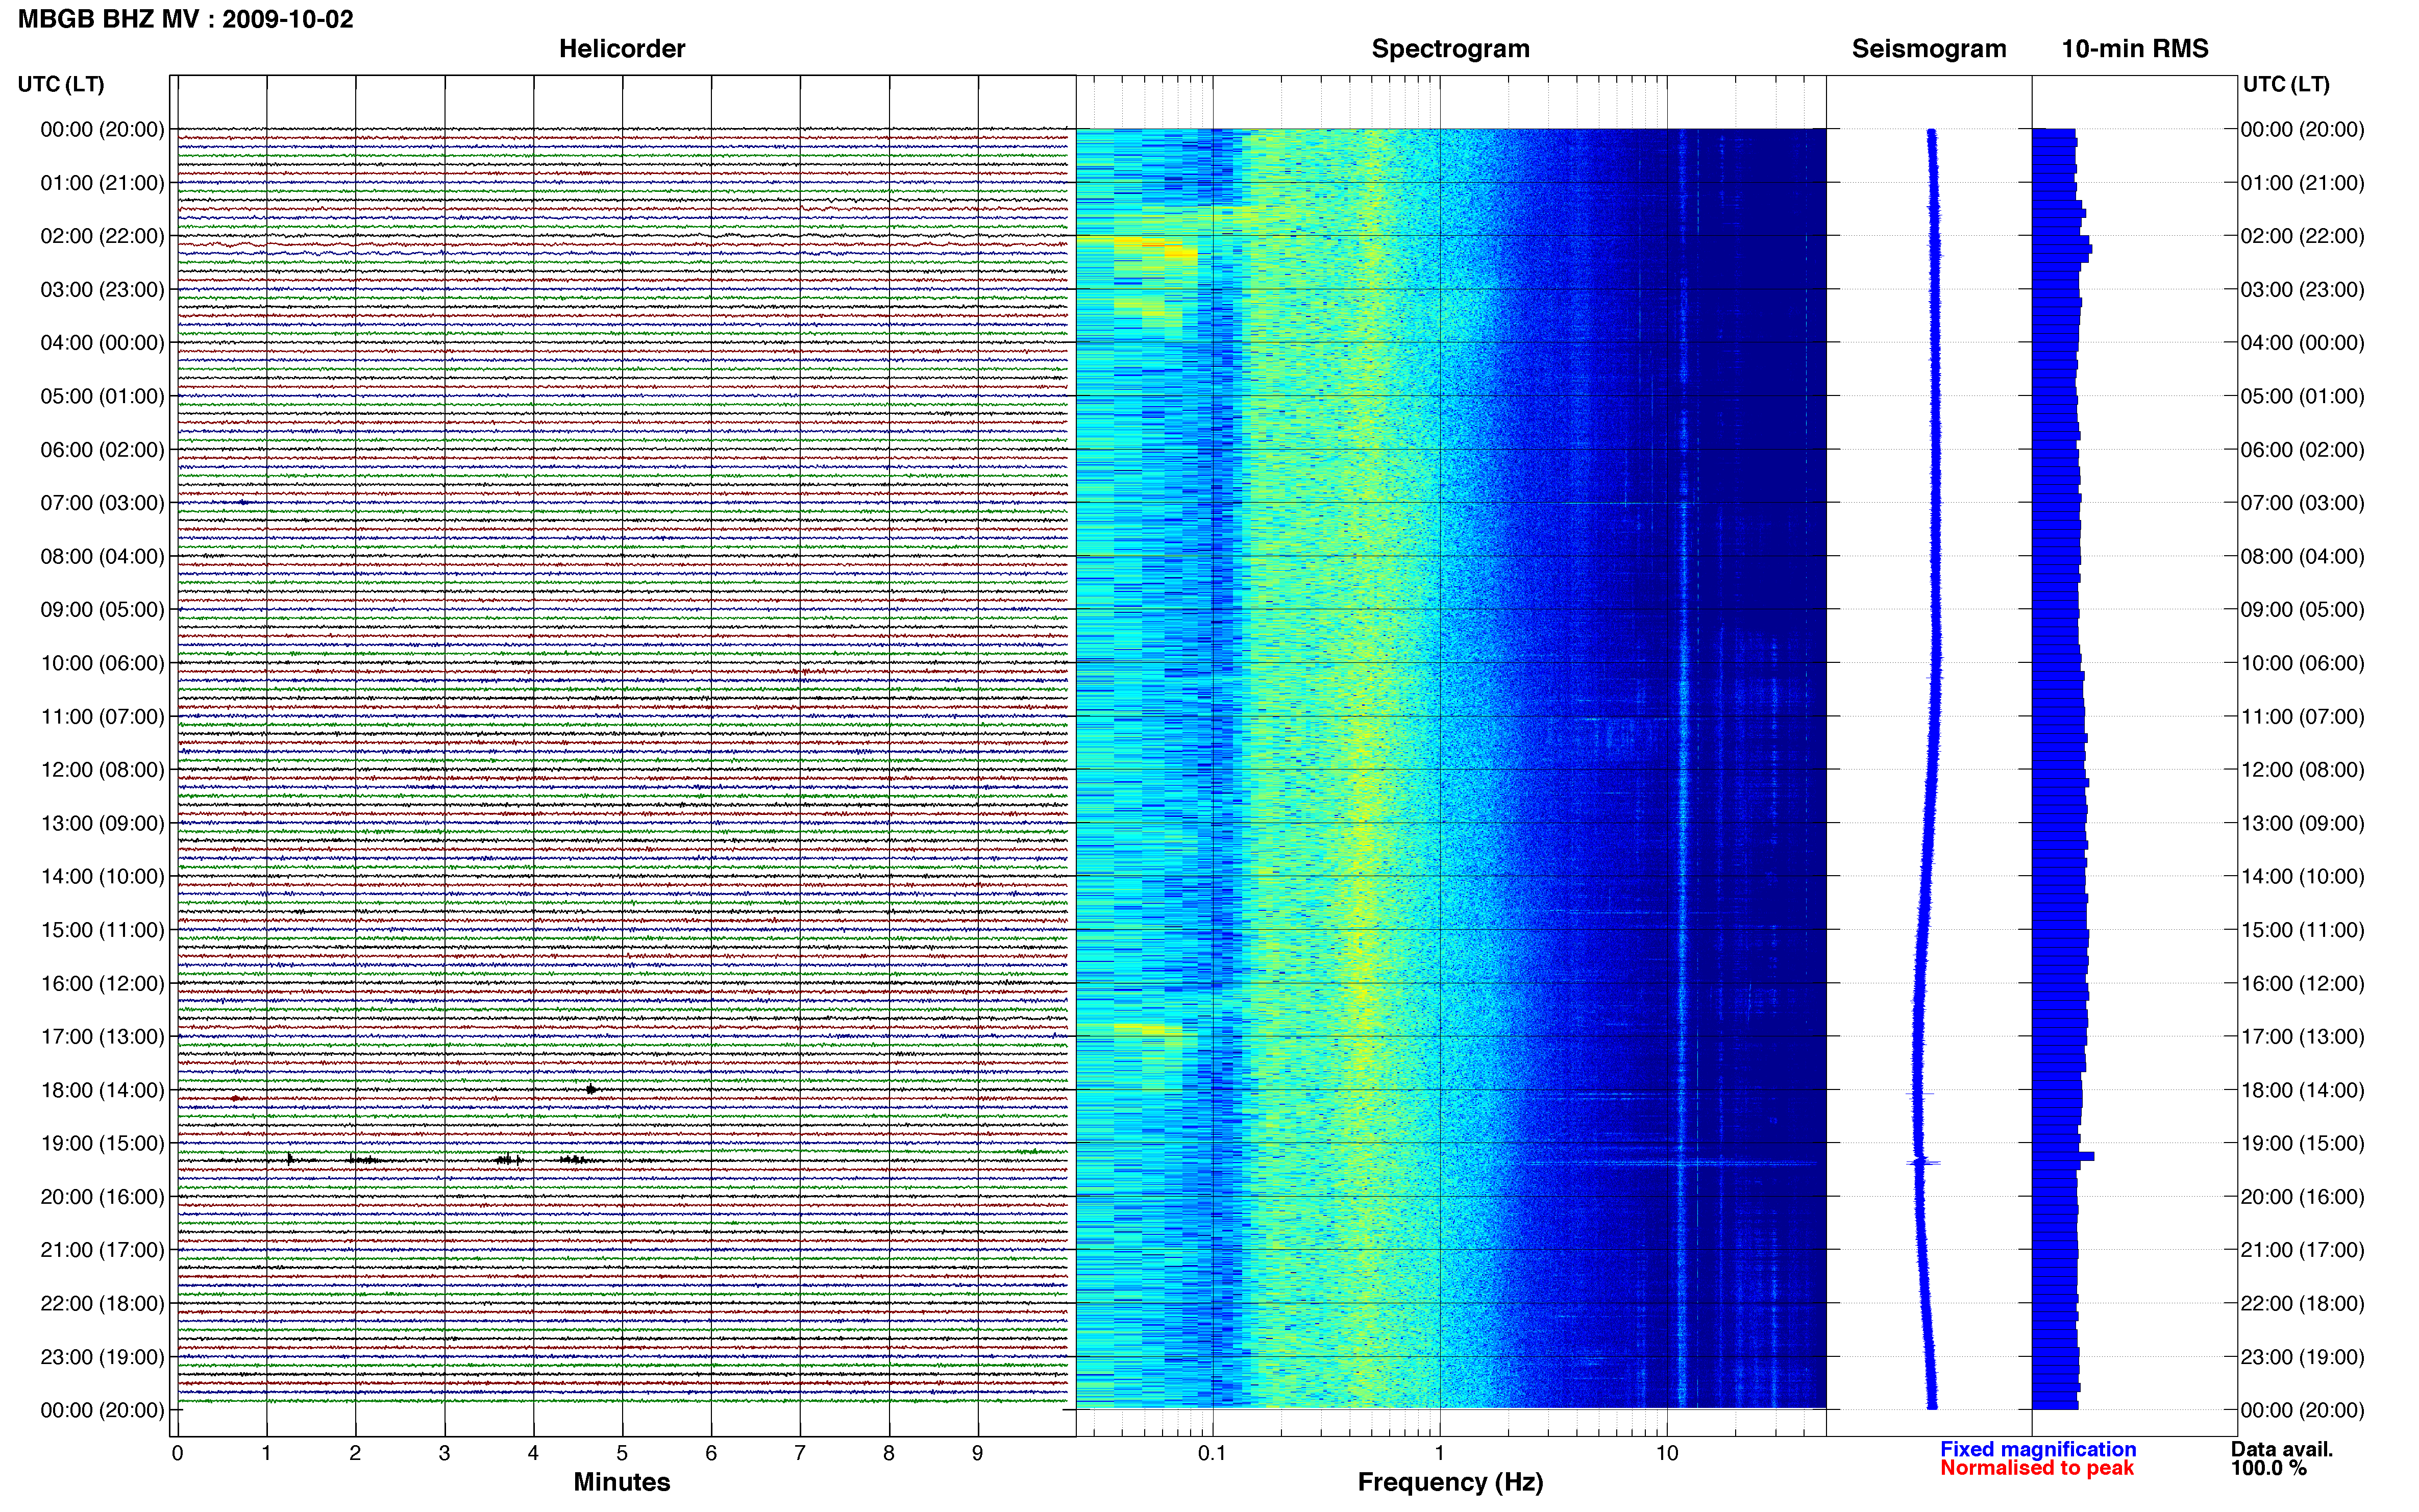Screen dimensions: 2419x1512
Task: Click the '10-min RMS' panel heading
Action: 2134,49
